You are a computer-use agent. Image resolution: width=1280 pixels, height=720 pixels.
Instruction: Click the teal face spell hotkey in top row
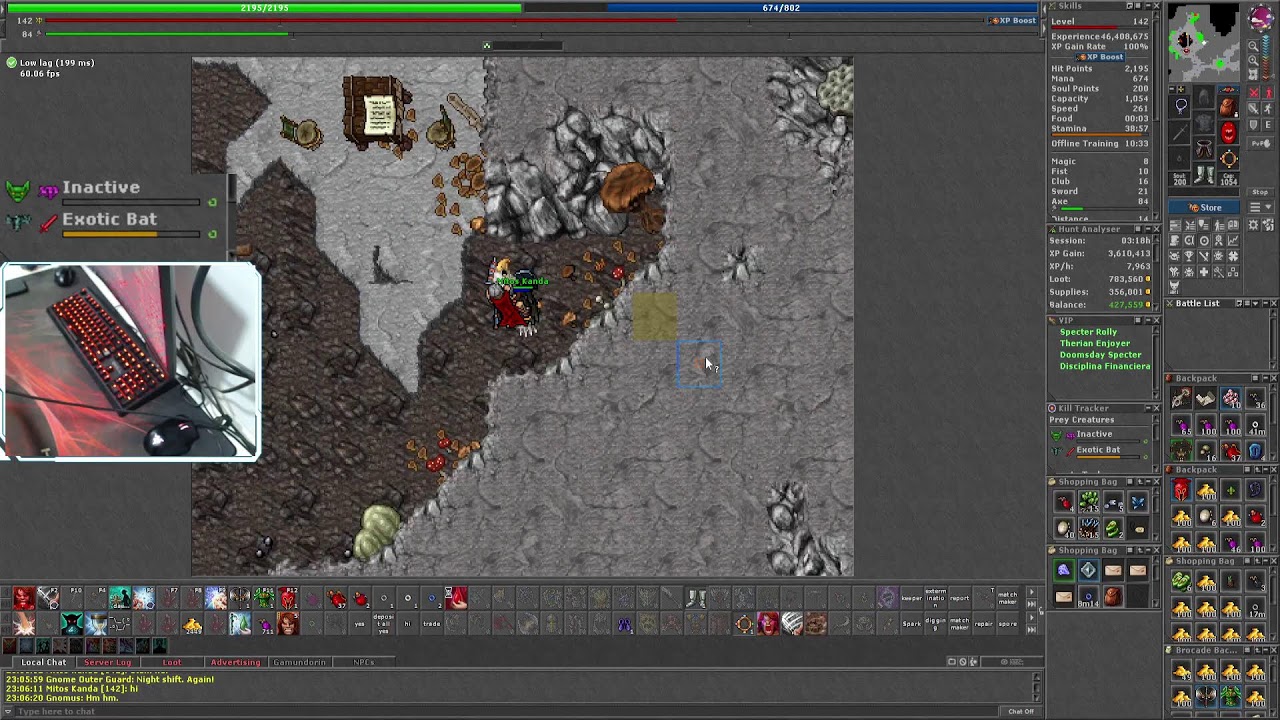point(120,598)
